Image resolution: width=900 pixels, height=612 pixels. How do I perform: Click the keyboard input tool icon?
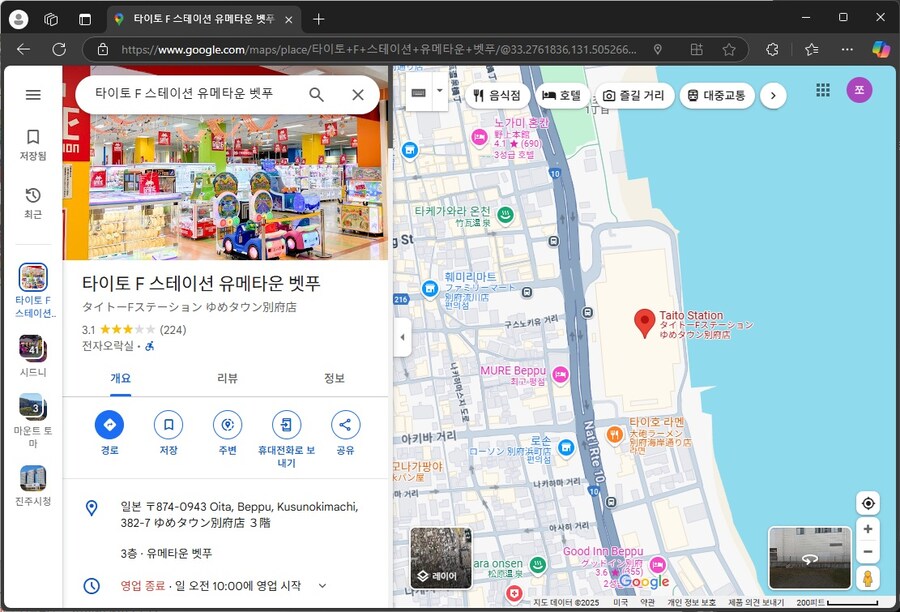pyautogui.click(x=419, y=92)
